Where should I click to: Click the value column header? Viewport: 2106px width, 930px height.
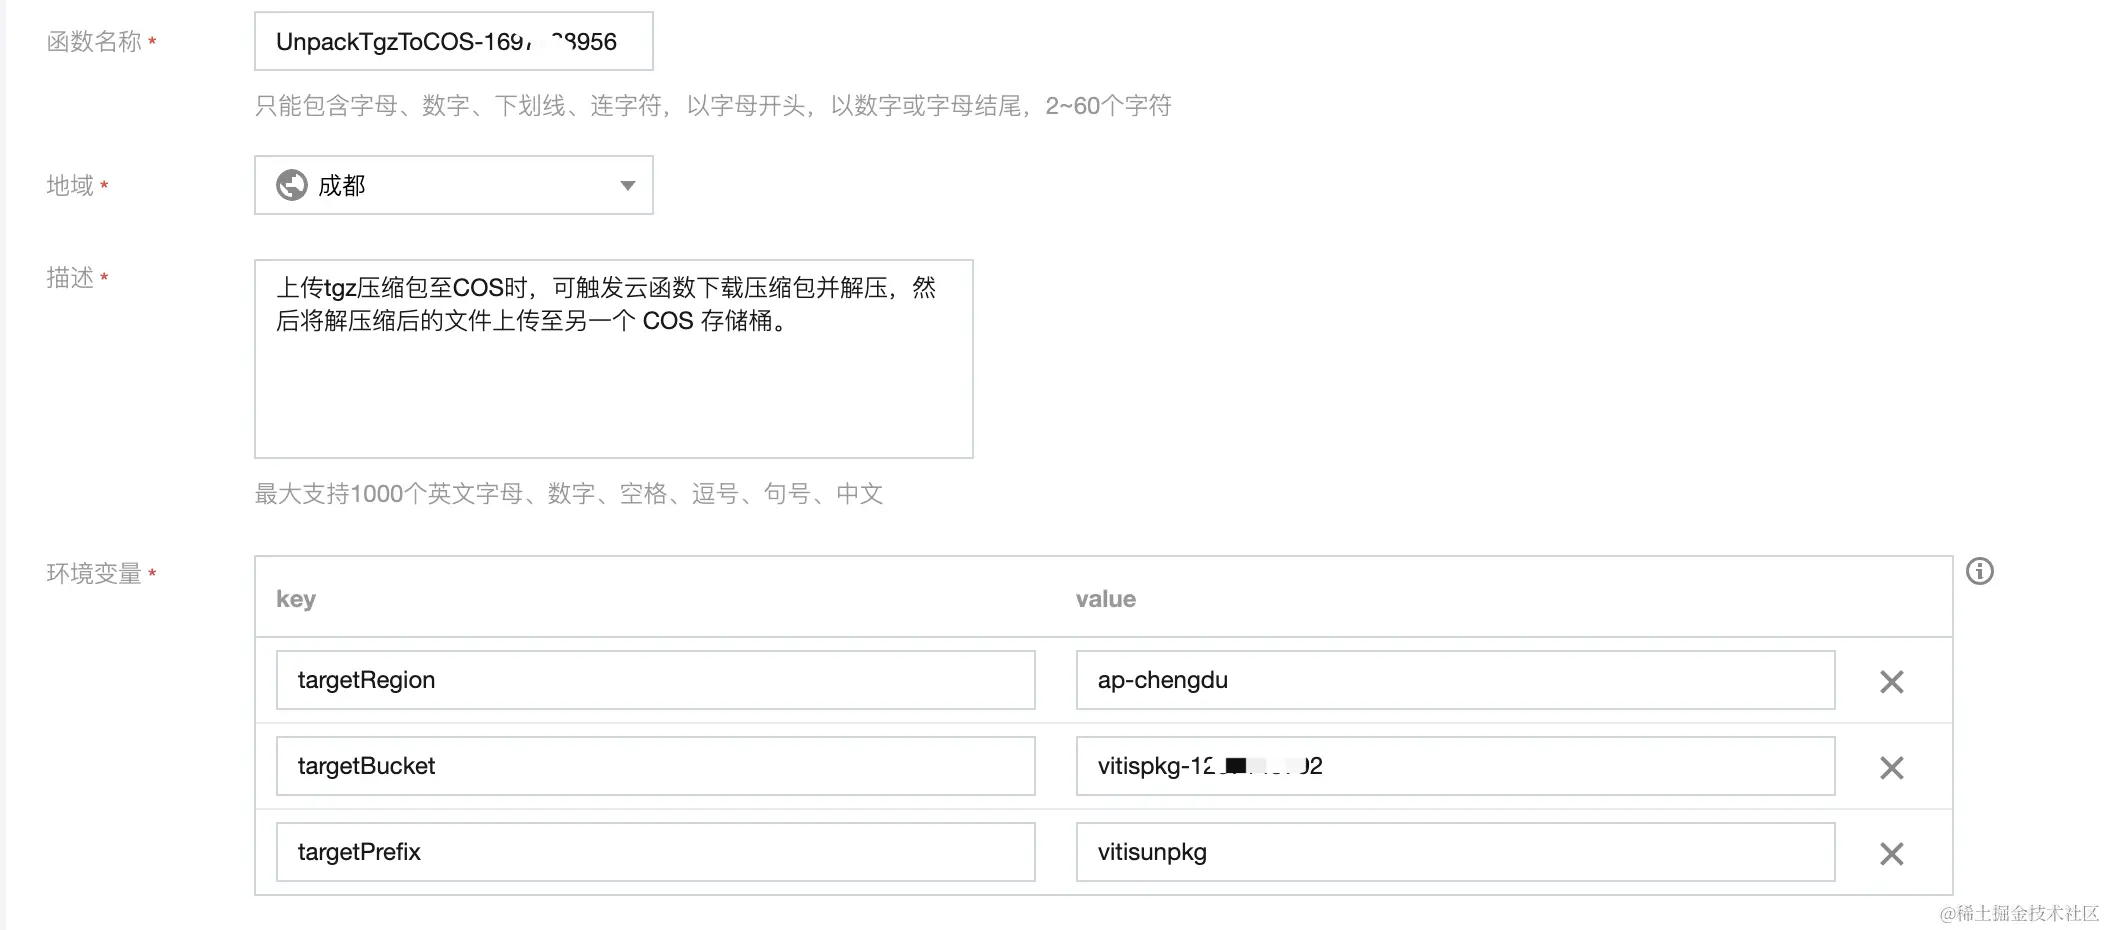[x=1105, y=599]
